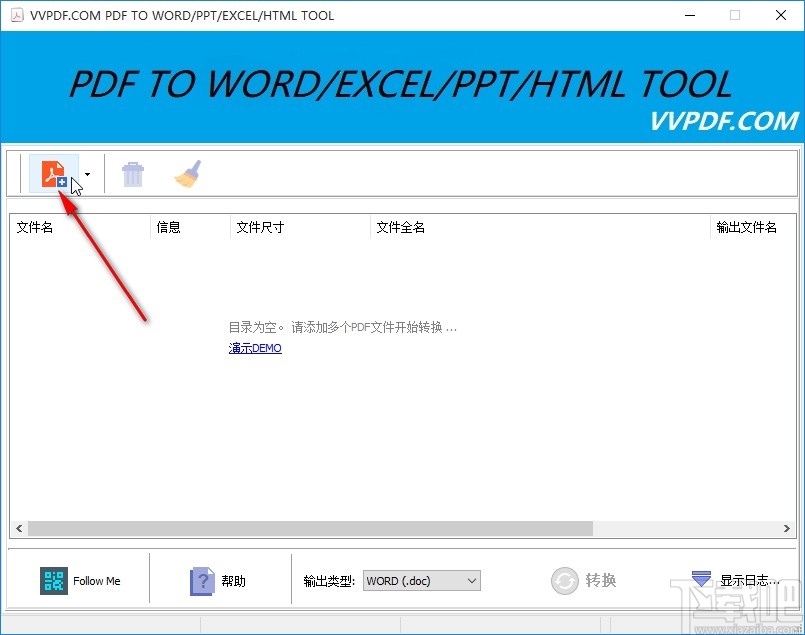Click the circular 转换 convert icon
Screen dimensions: 805x635
[565, 580]
